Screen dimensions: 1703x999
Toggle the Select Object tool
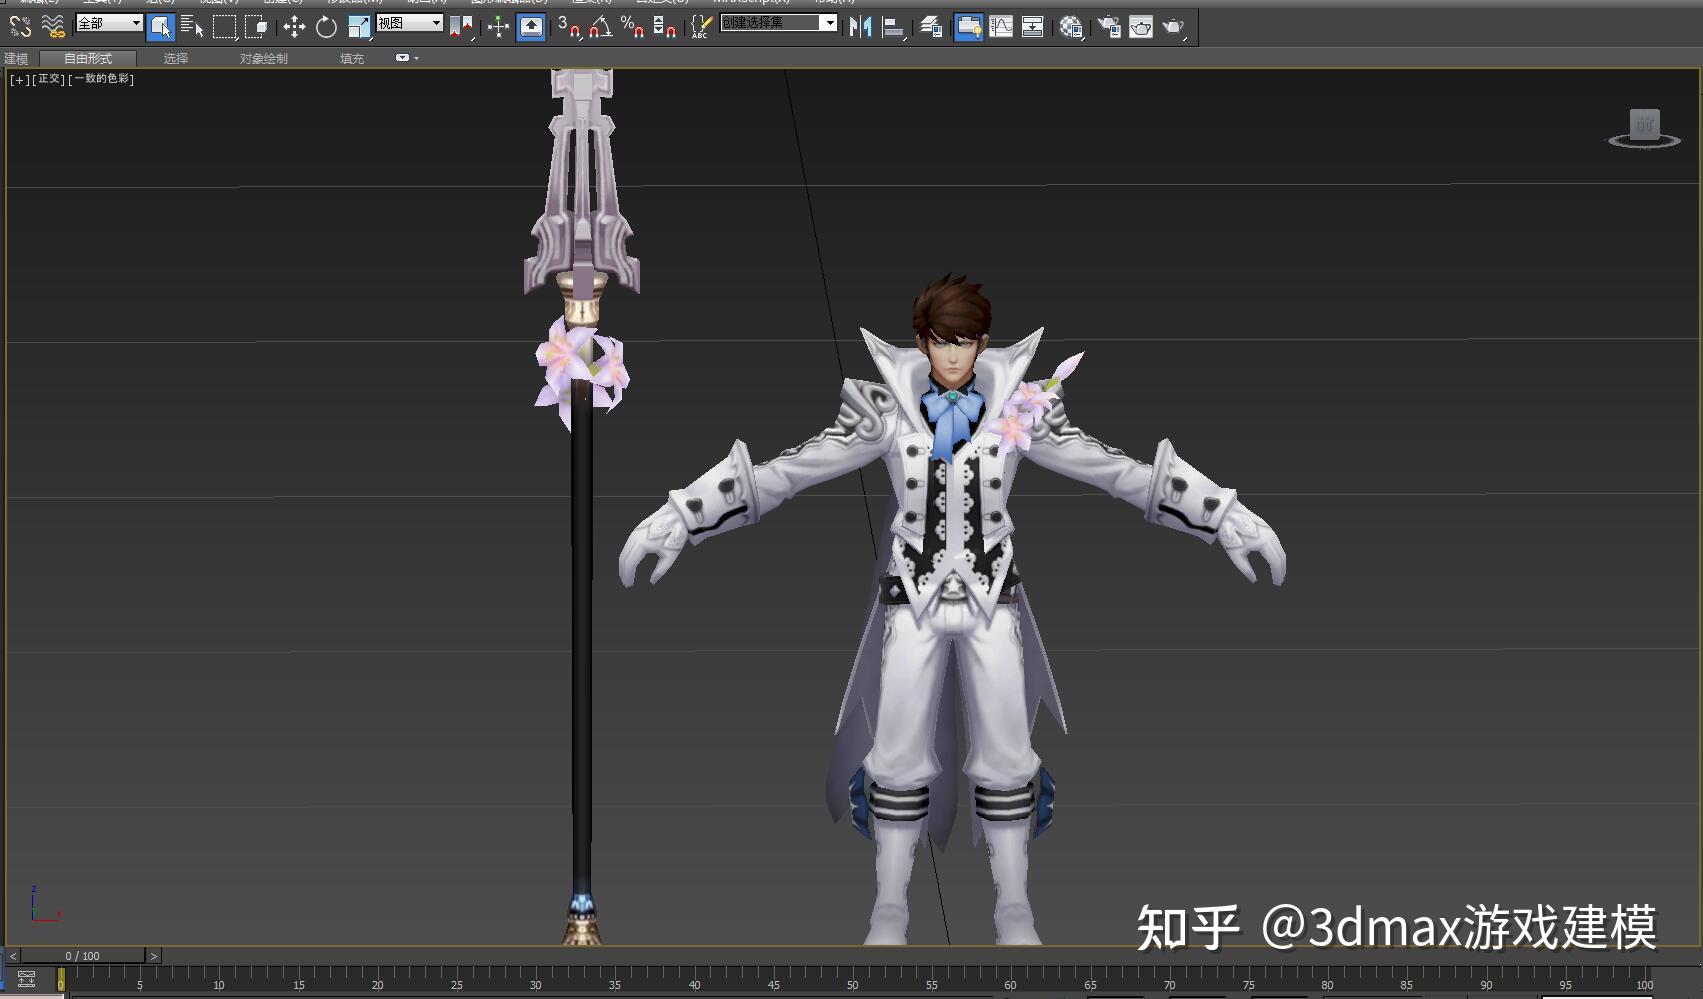pyautogui.click(x=160, y=27)
